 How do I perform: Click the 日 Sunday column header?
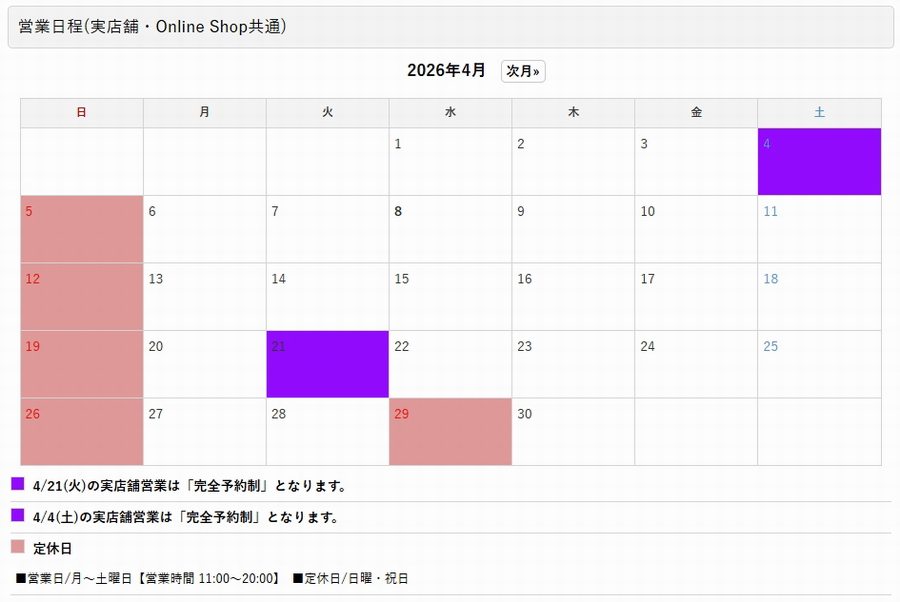point(81,112)
